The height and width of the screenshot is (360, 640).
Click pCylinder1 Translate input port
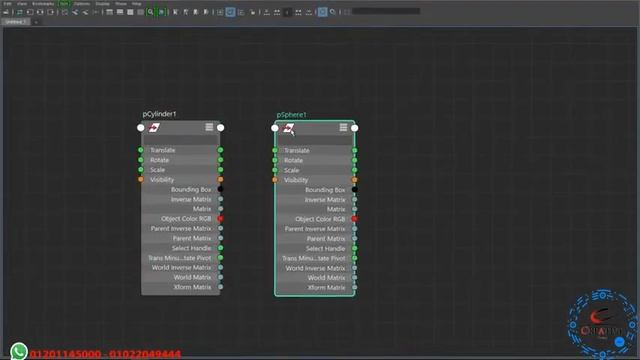click(x=141, y=150)
